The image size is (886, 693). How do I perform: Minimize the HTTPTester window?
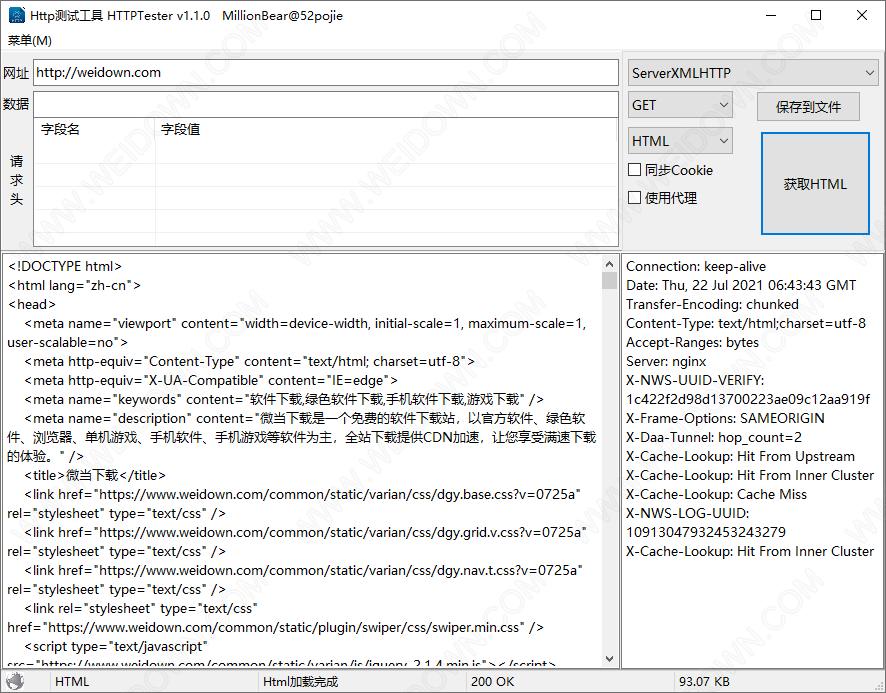click(x=771, y=15)
